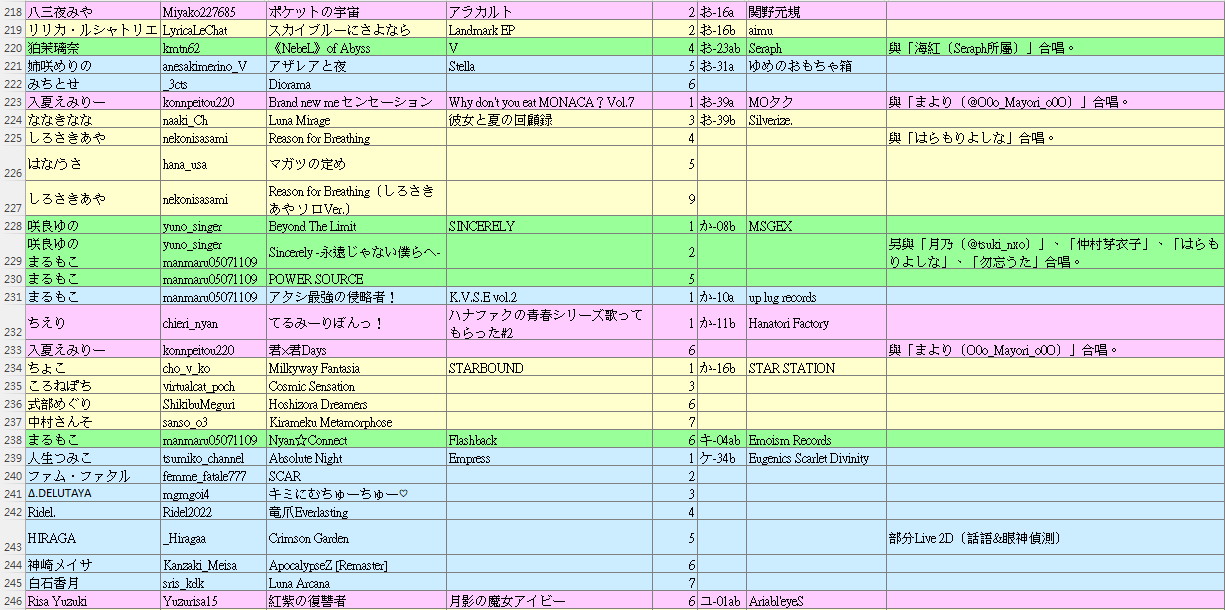Select the Crimson Garden cell

coord(355,538)
